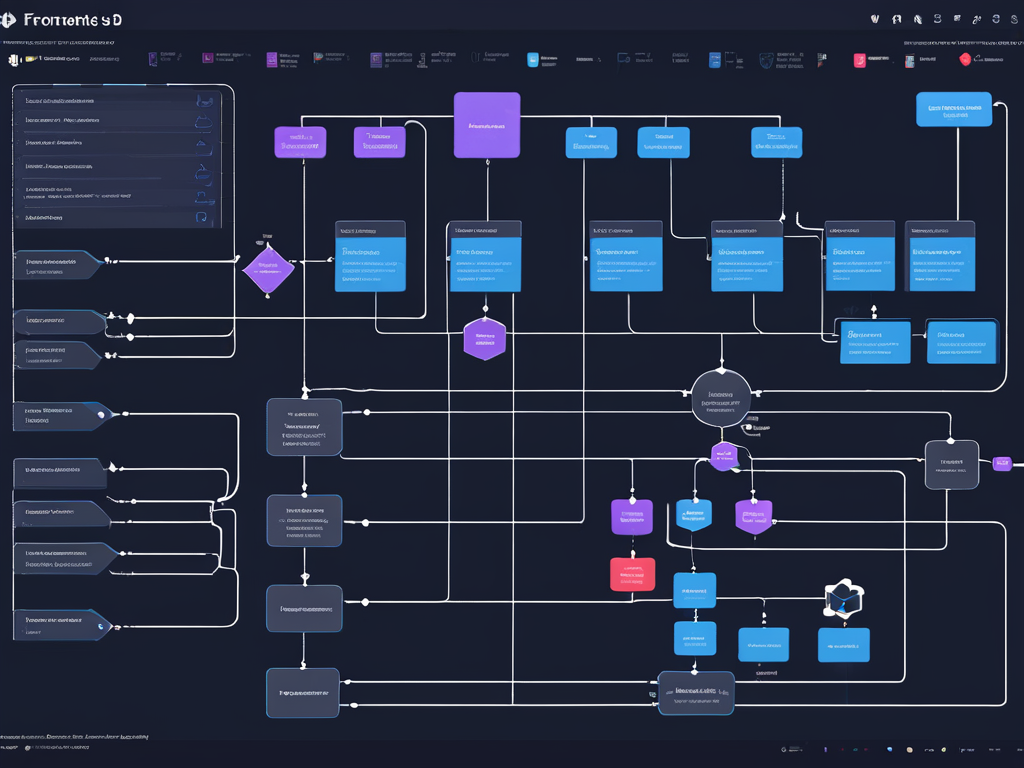Select the red rectangular node

632,574
